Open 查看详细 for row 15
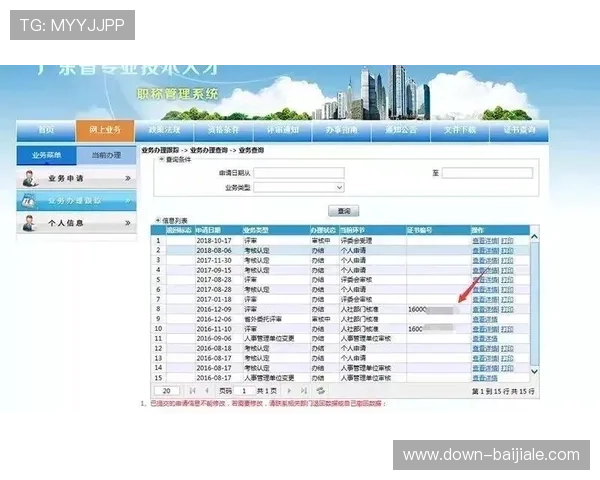Image resolution: width=600 pixels, height=480 pixels. [485, 378]
